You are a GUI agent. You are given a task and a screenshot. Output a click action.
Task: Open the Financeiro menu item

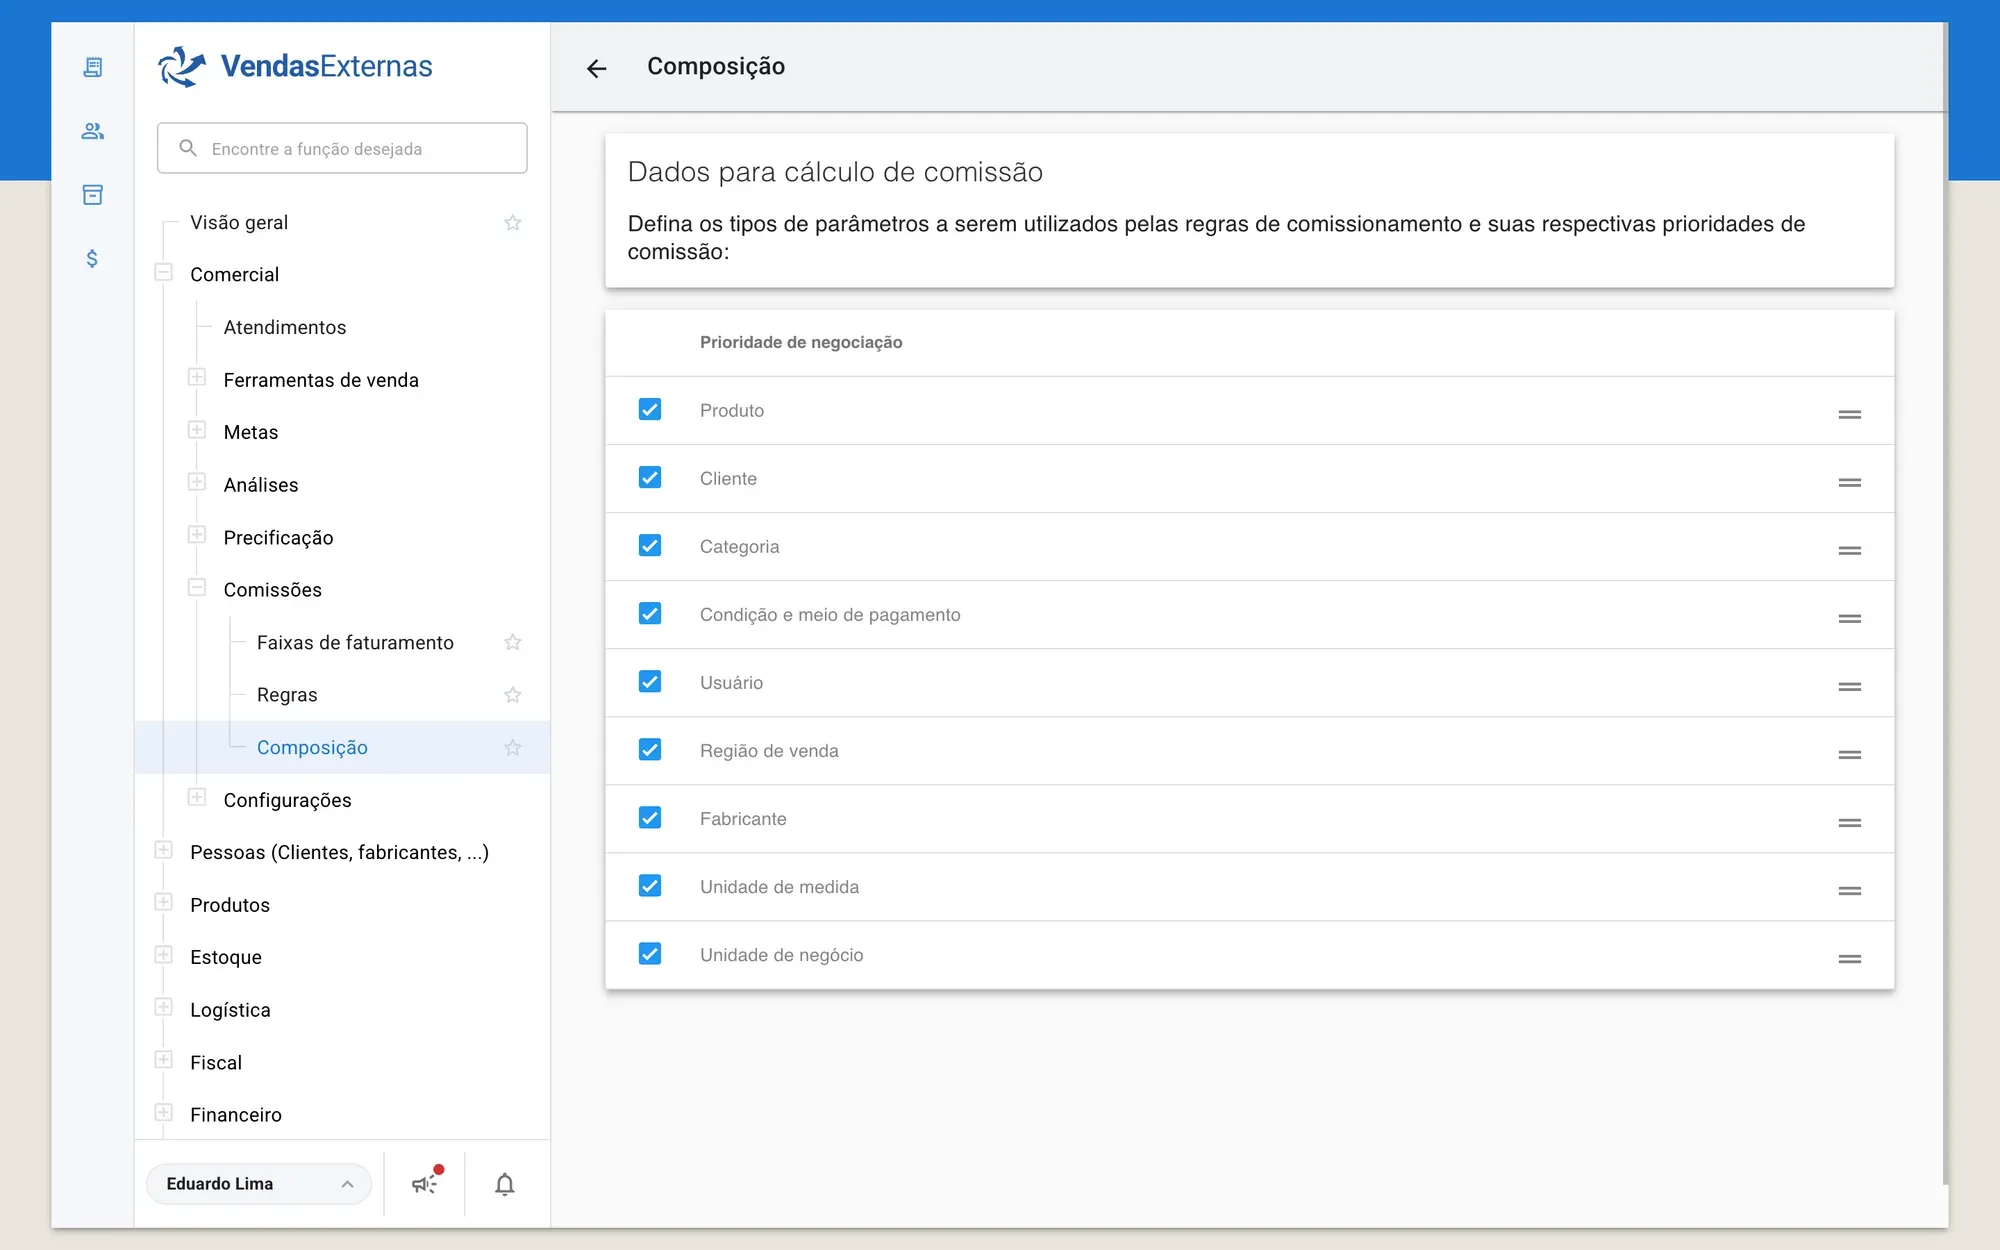pyautogui.click(x=236, y=1114)
